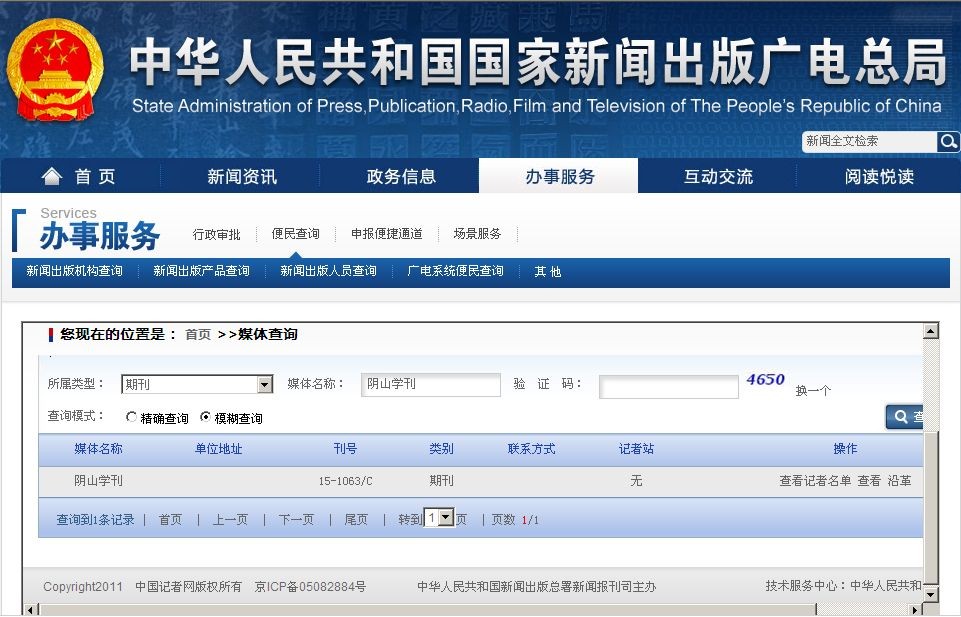Click 查看记者名单 for 阴山学刊
Image resolution: width=961 pixels, height=617 pixels.
[x=815, y=481]
